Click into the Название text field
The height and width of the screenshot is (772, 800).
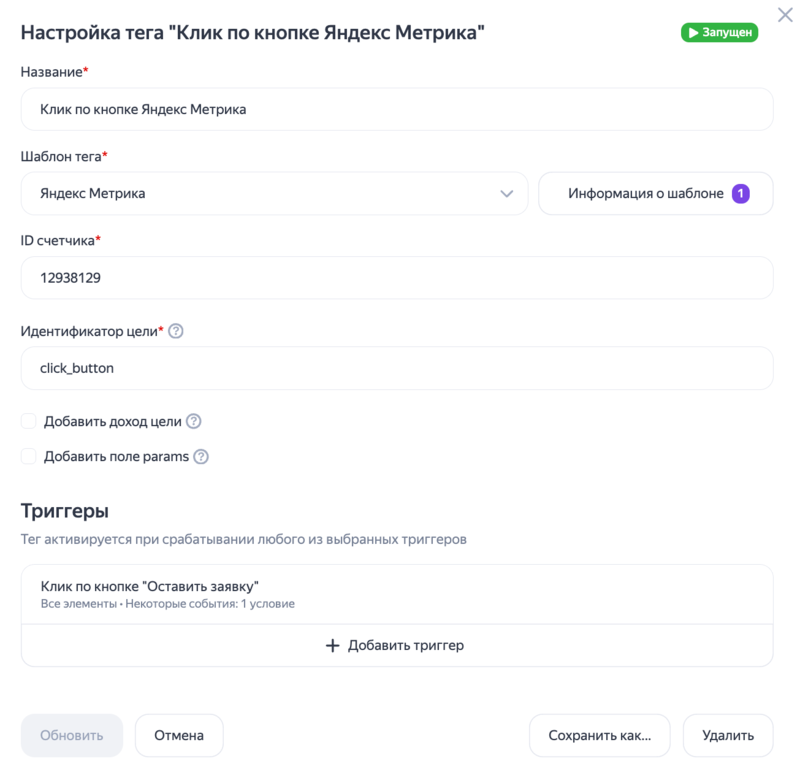[x=396, y=110]
